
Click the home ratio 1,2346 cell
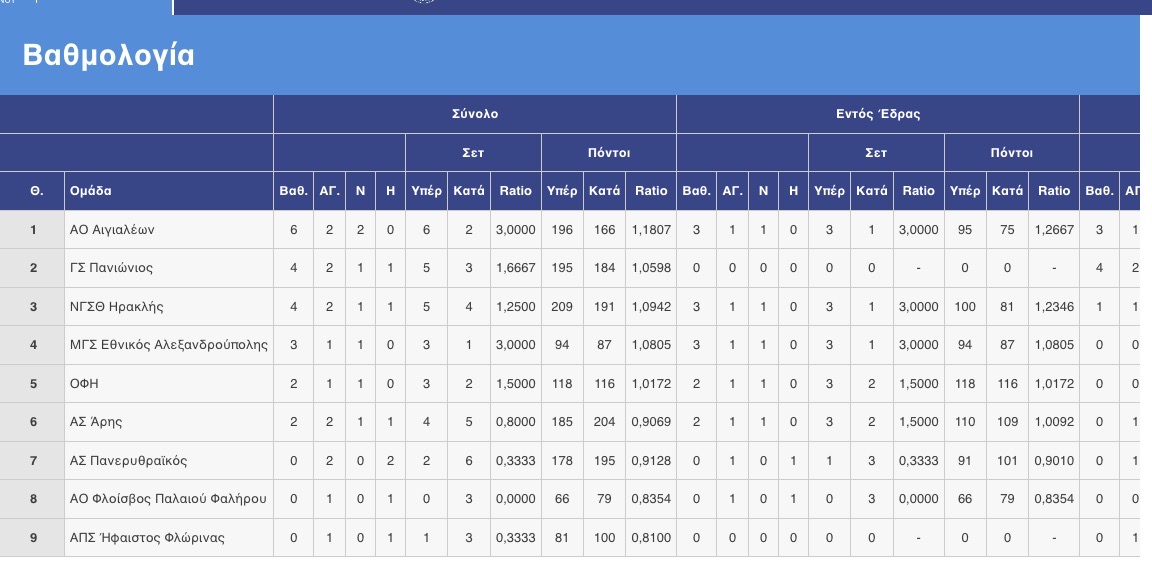click(x=1054, y=306)
